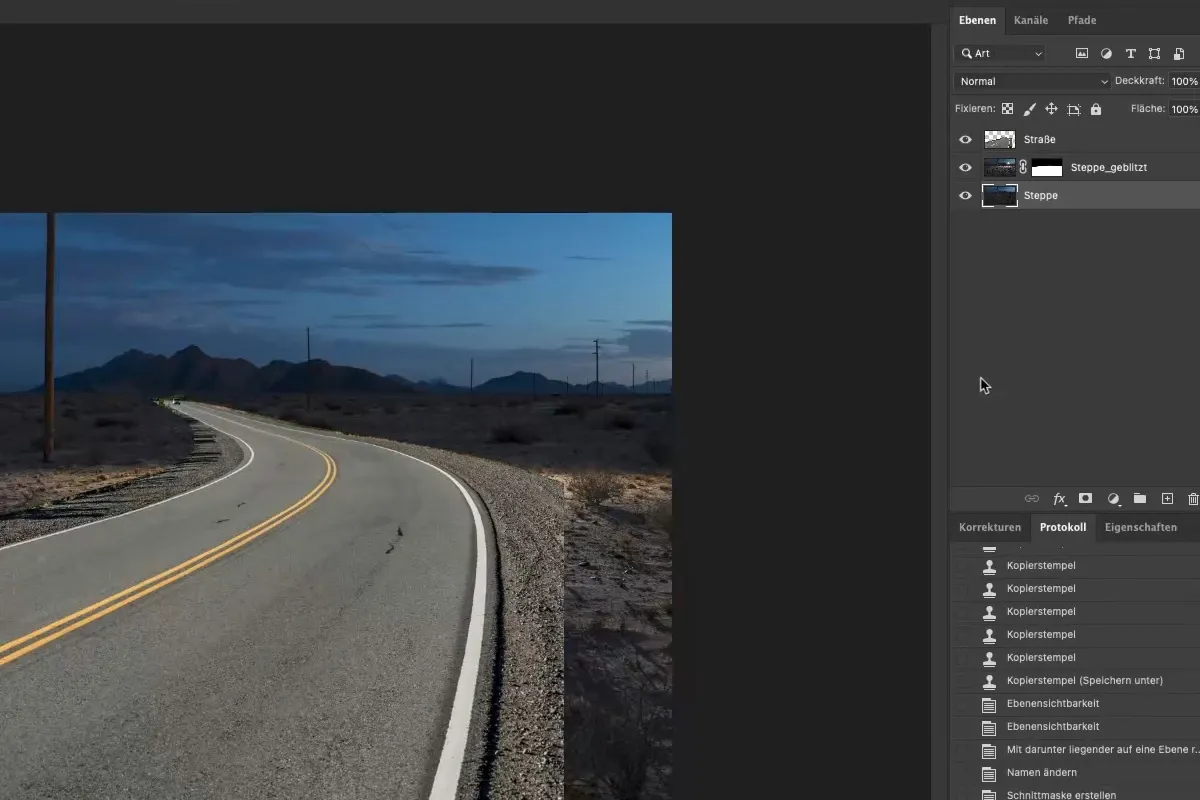Filter layers by type with the T icon

click(x=1131, y=53)
